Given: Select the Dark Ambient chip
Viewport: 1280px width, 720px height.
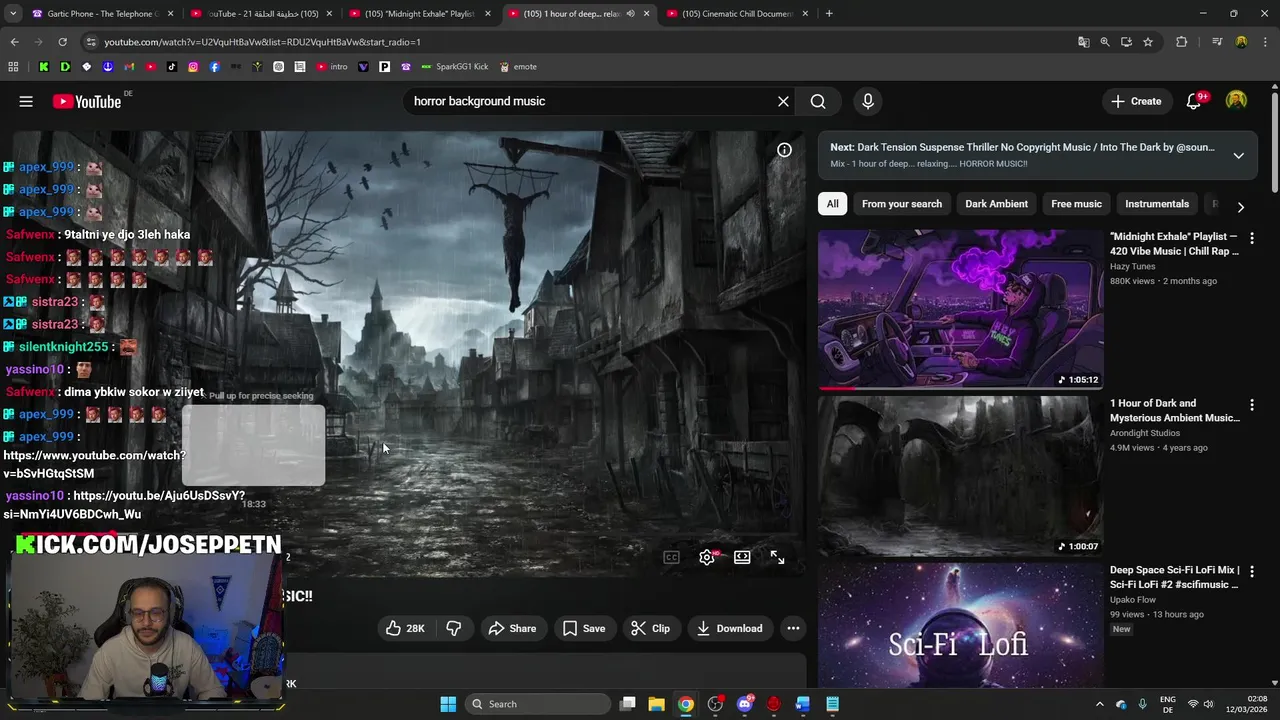Looking at the screenshot, I should click(996, 204).
